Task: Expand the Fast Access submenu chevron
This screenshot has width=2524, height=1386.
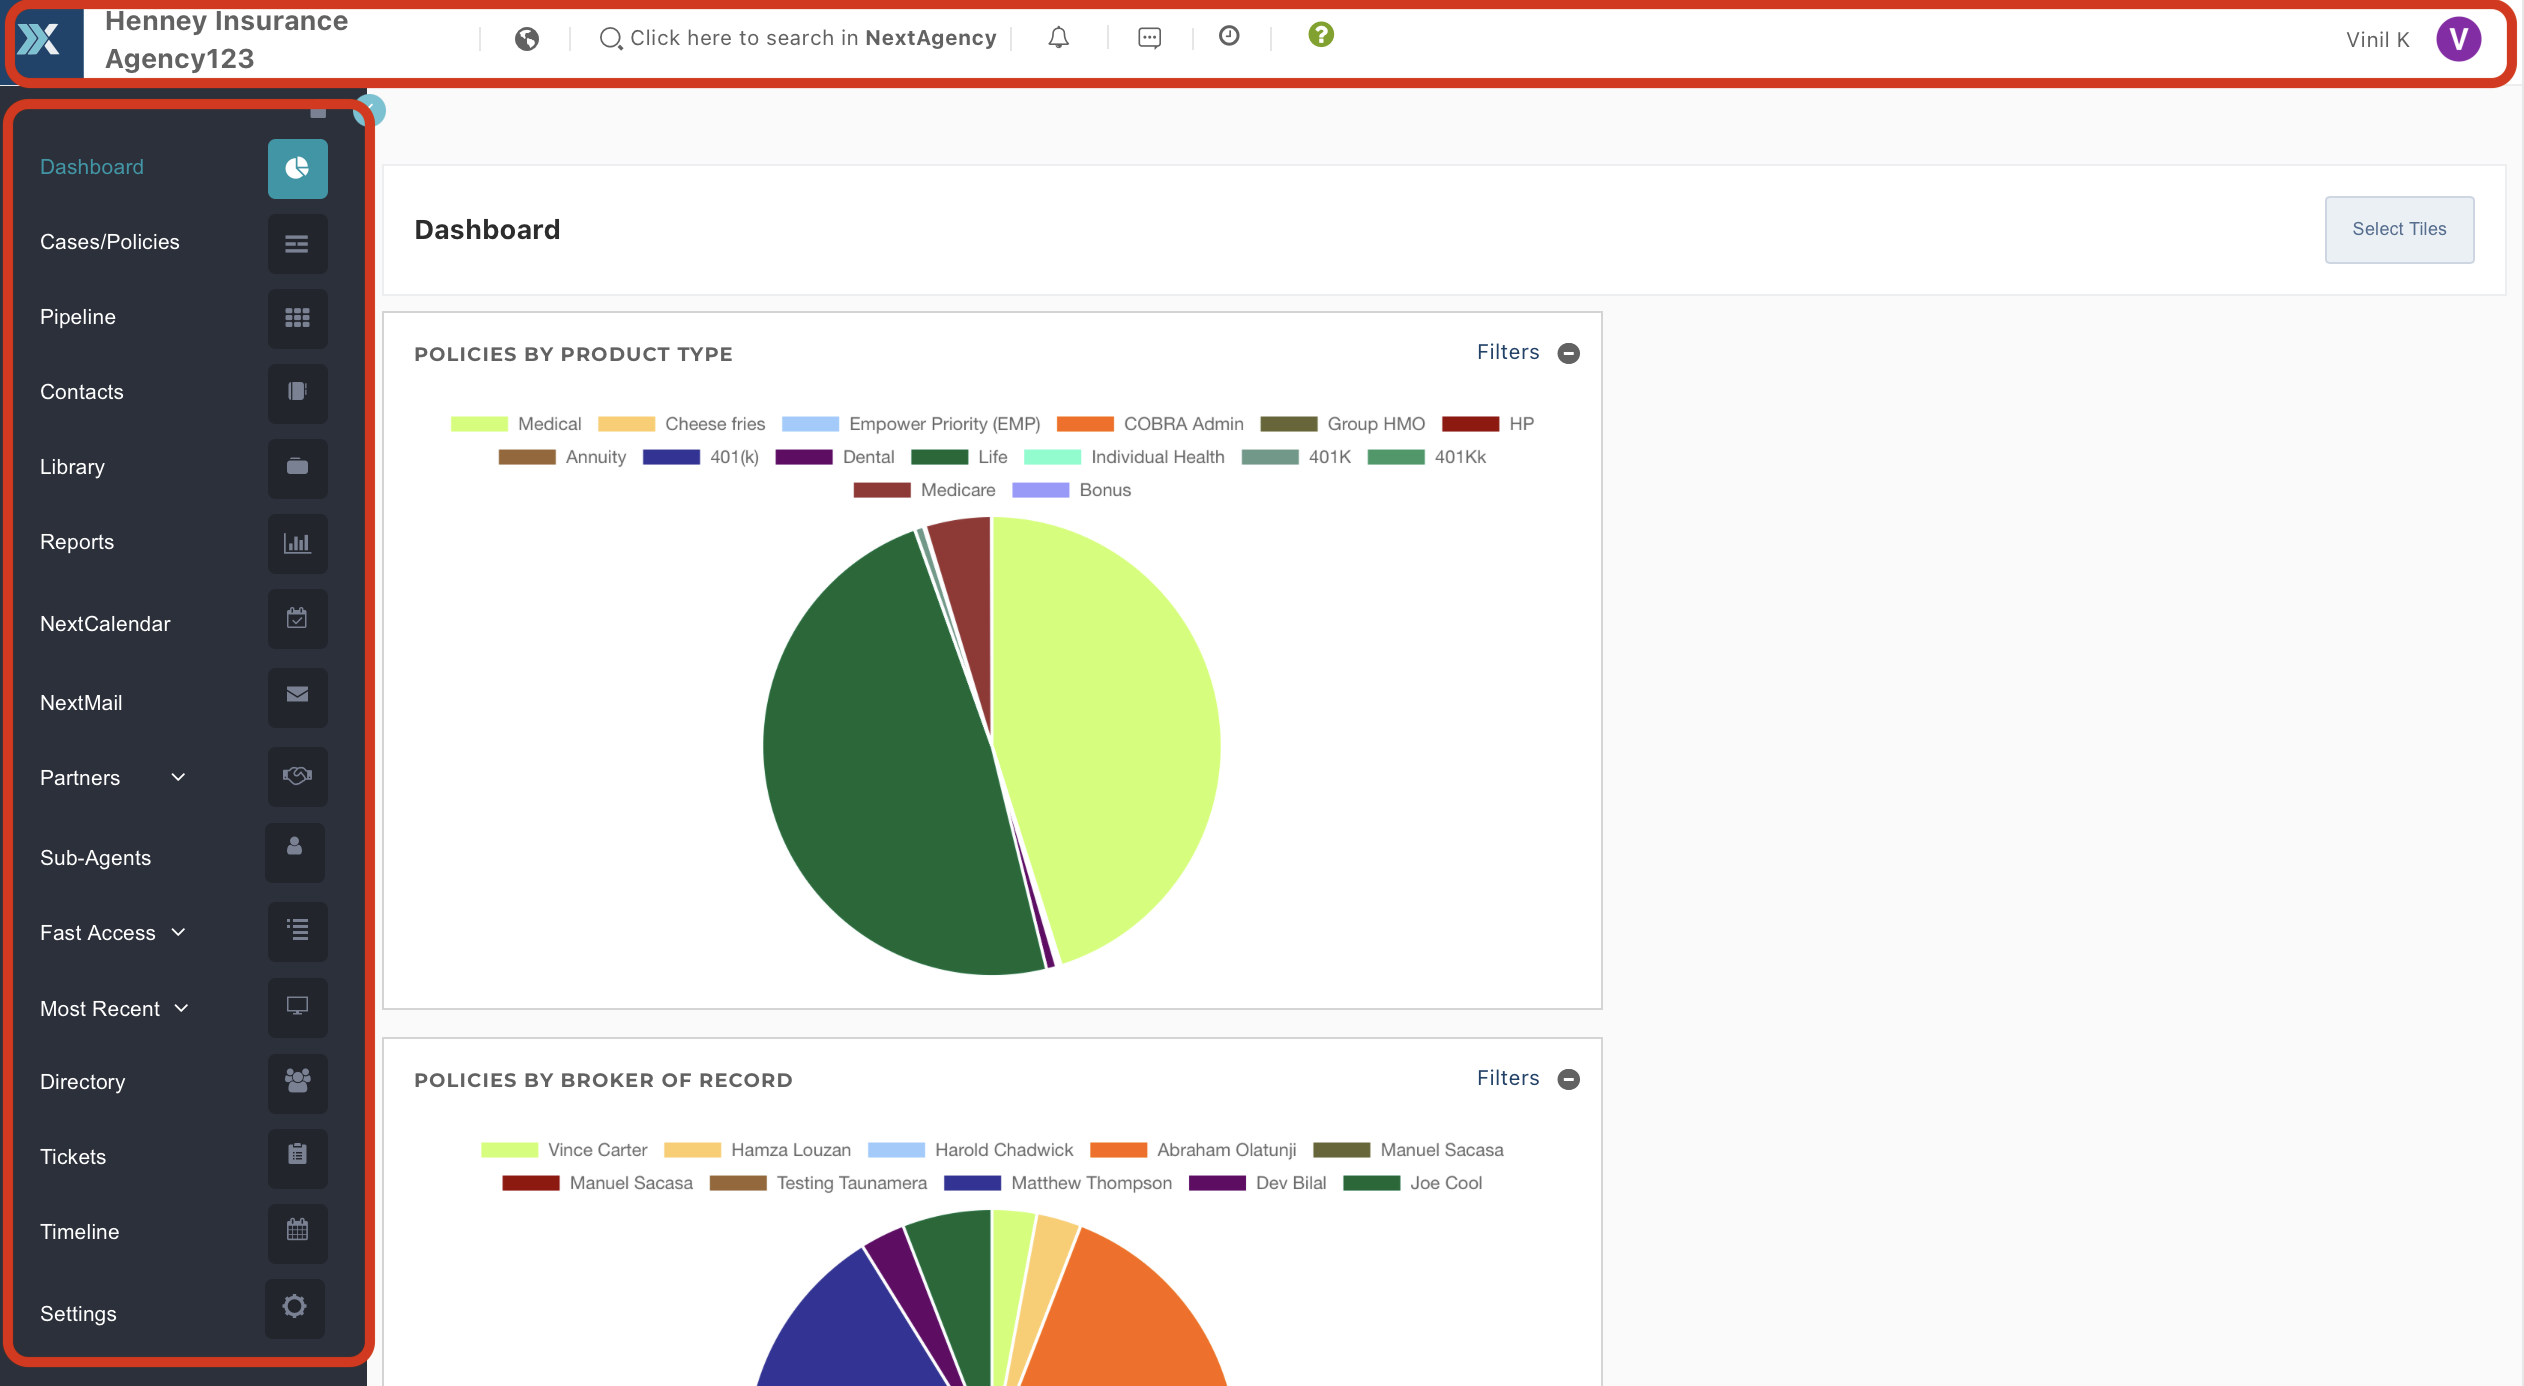Action: [178, 932]
